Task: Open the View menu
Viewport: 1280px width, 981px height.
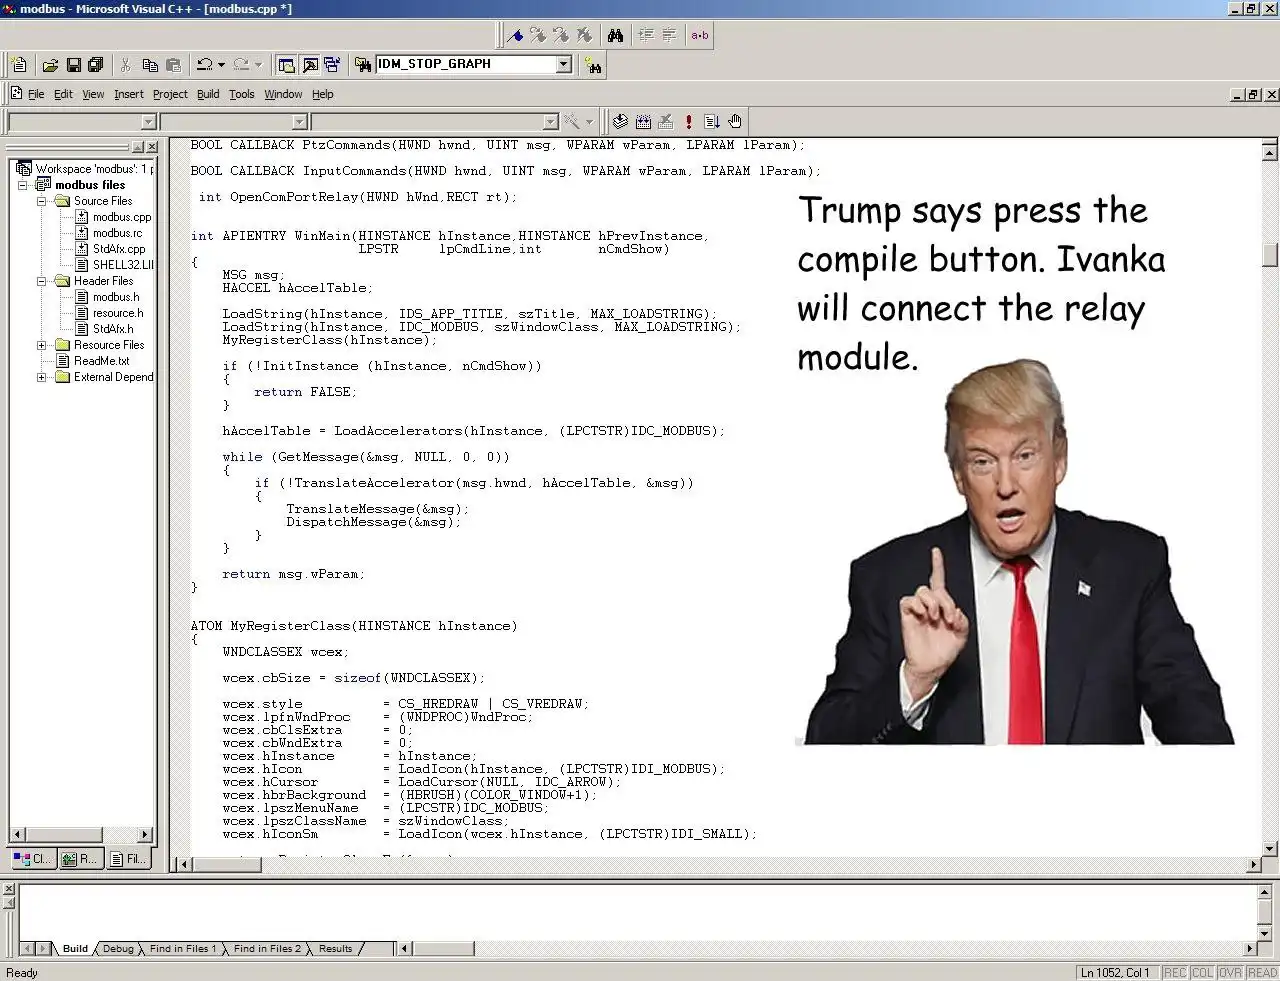Action: tap(93, 94)
